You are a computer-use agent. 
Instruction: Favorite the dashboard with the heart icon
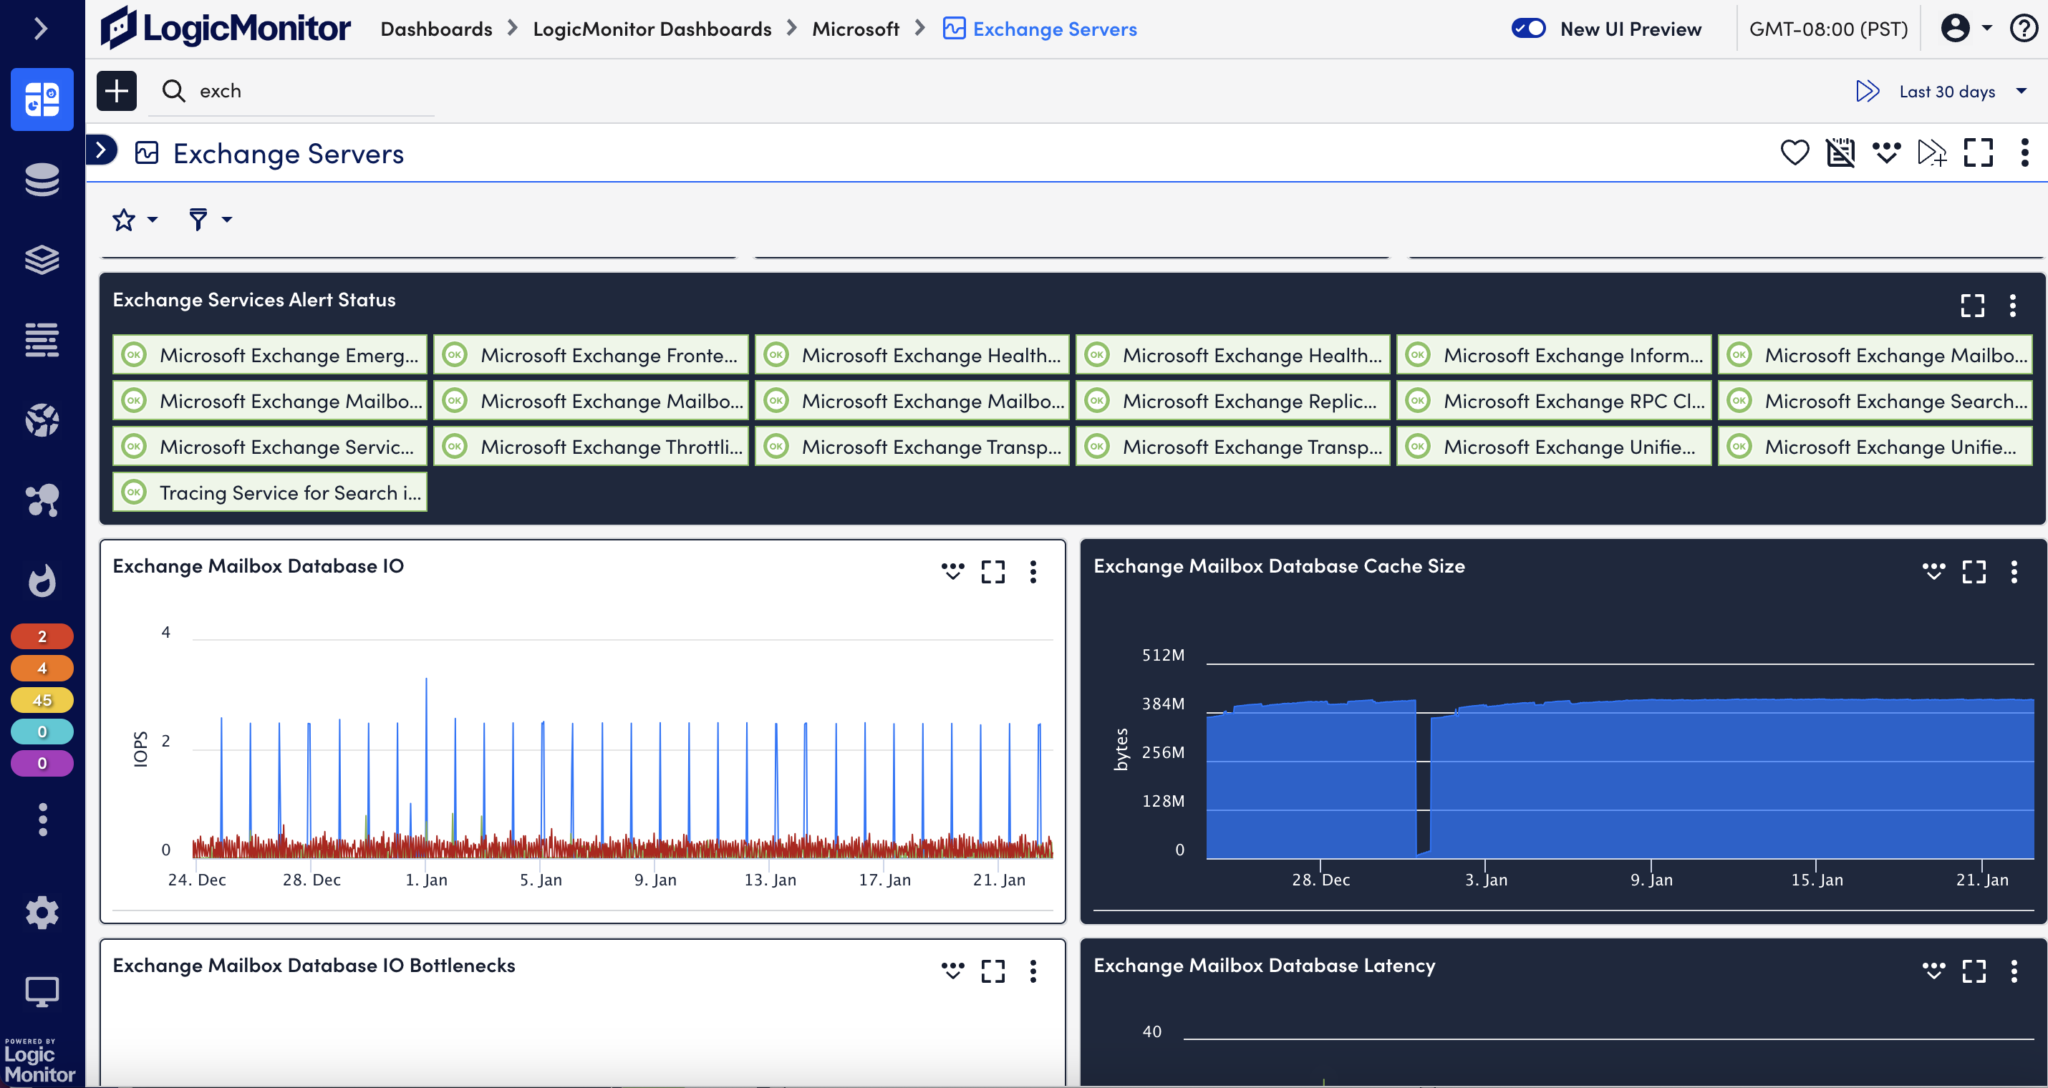(1794, 152)
